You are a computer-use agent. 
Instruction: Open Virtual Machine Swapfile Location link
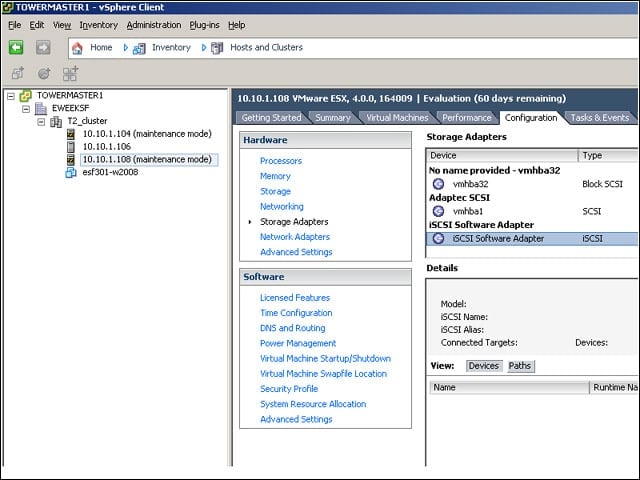323,374
